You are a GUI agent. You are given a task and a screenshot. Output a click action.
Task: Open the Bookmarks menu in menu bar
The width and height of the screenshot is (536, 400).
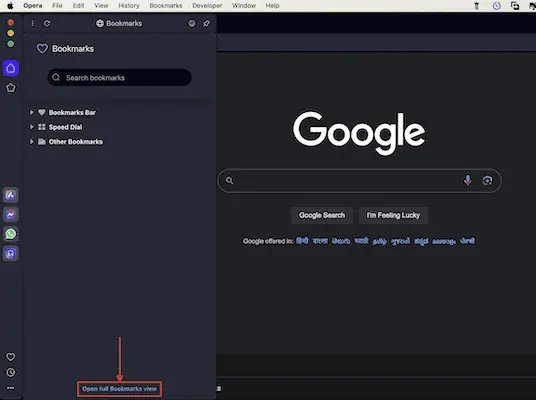click(x=166, y=5)
